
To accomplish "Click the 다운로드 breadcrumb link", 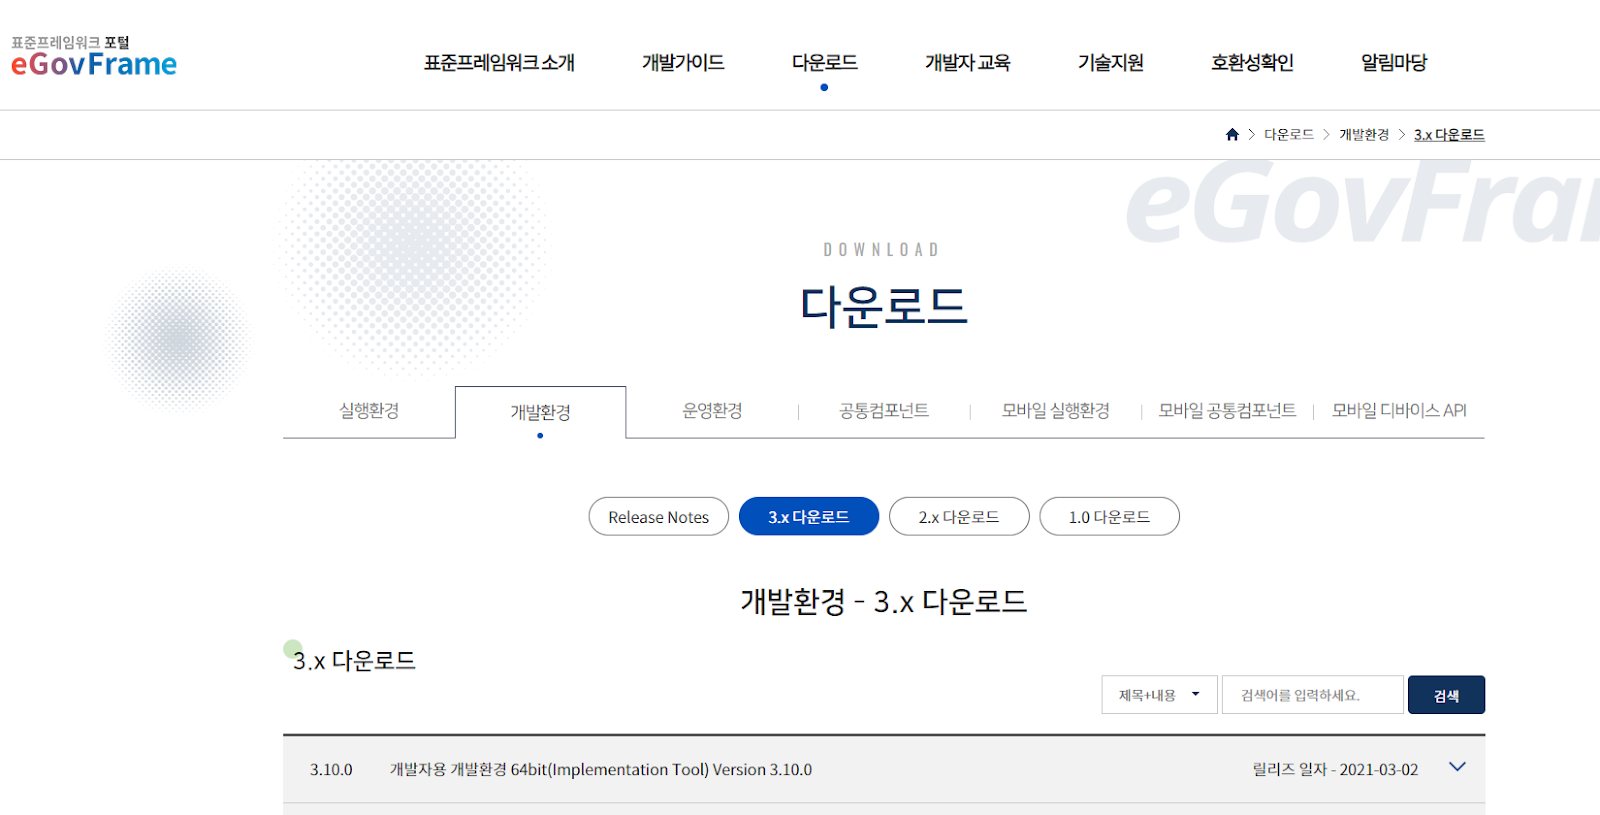I will tap(1289, 134).
